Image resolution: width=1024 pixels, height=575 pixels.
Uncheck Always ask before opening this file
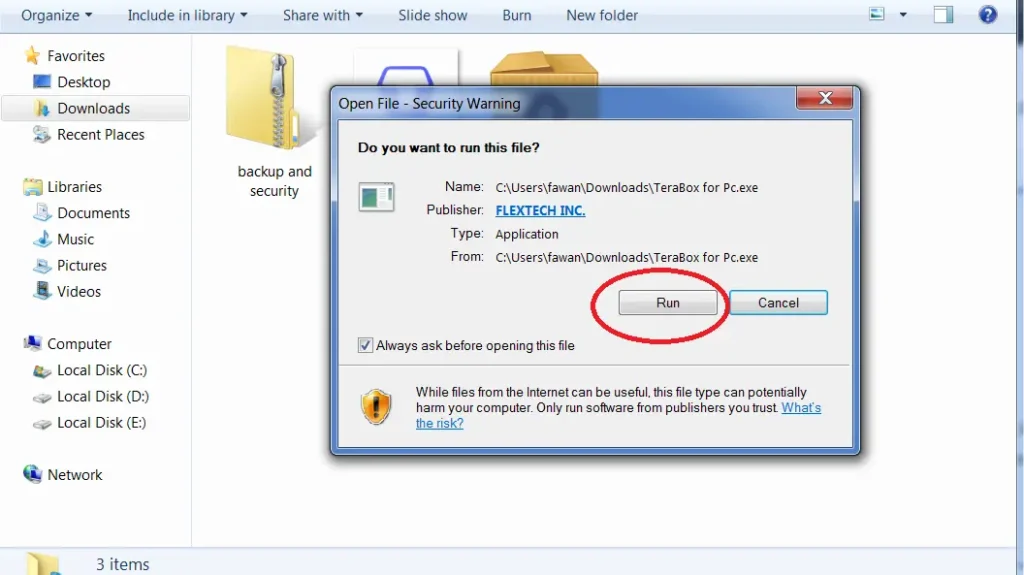[x=365, y=345]
